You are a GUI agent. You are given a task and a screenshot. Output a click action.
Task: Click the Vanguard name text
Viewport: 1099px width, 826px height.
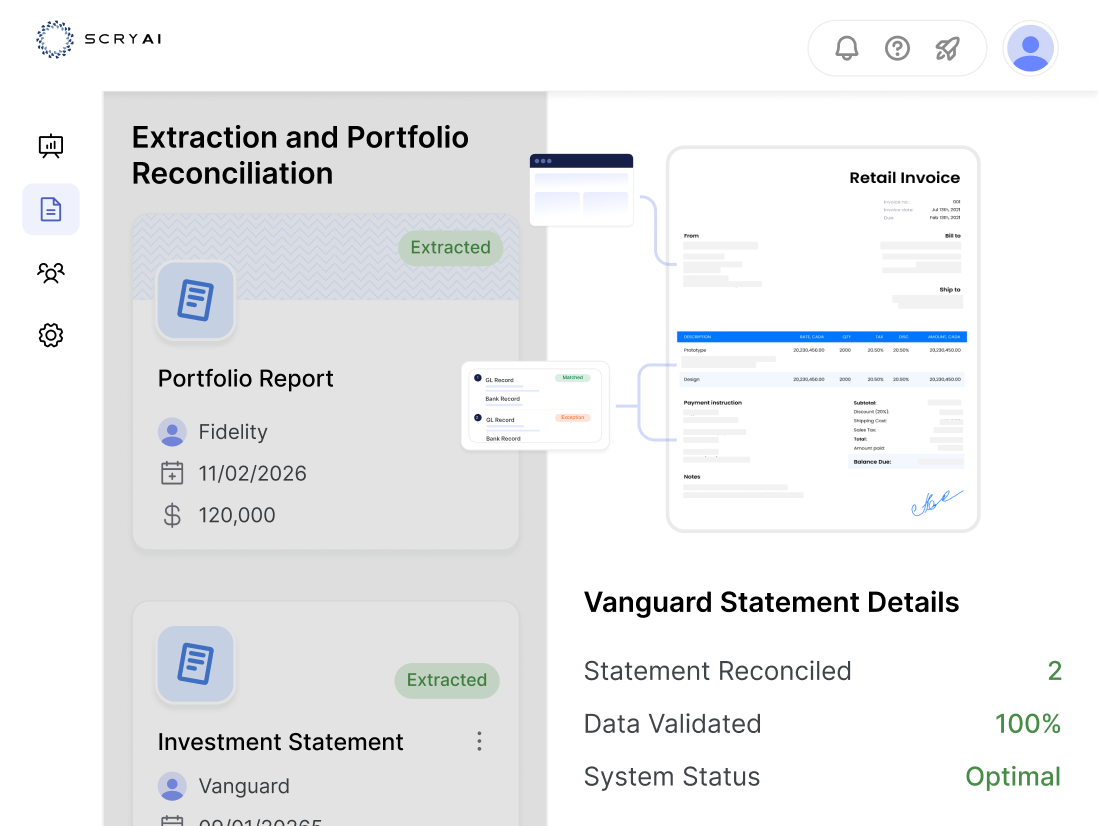244,786
